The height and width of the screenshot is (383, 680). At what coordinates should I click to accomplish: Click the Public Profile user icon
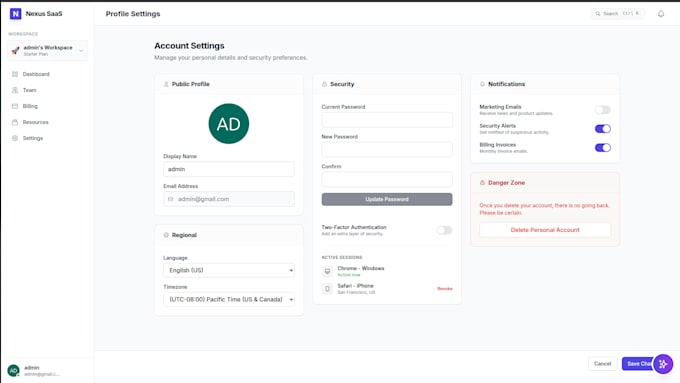[166, 84]
